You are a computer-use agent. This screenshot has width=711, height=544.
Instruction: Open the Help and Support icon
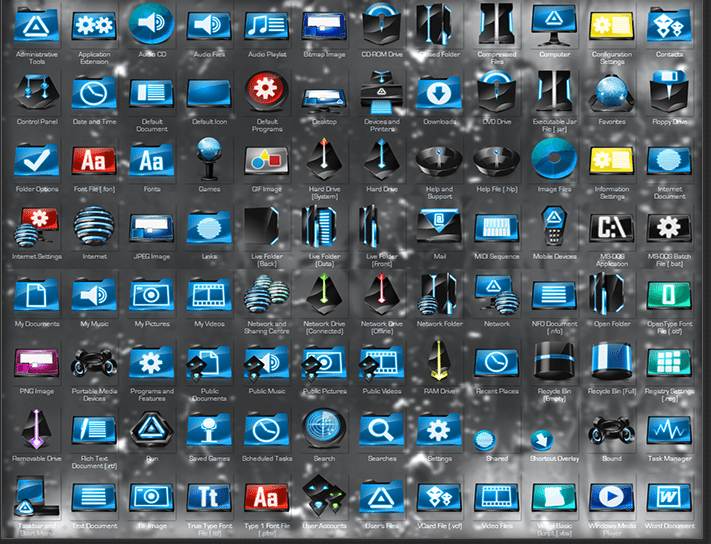coord(439,161)
